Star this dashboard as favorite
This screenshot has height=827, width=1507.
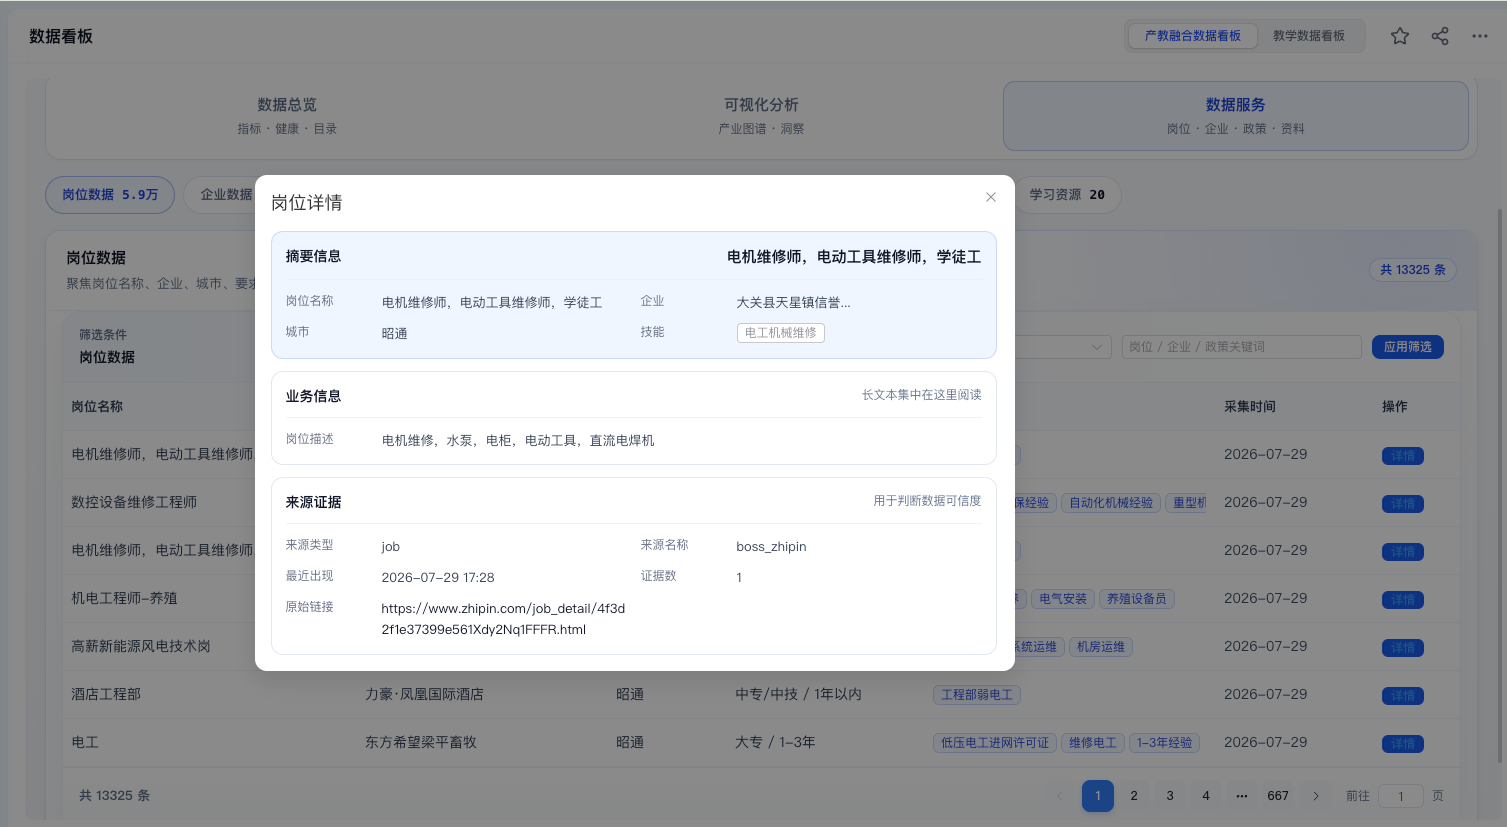pos(1400,36)
